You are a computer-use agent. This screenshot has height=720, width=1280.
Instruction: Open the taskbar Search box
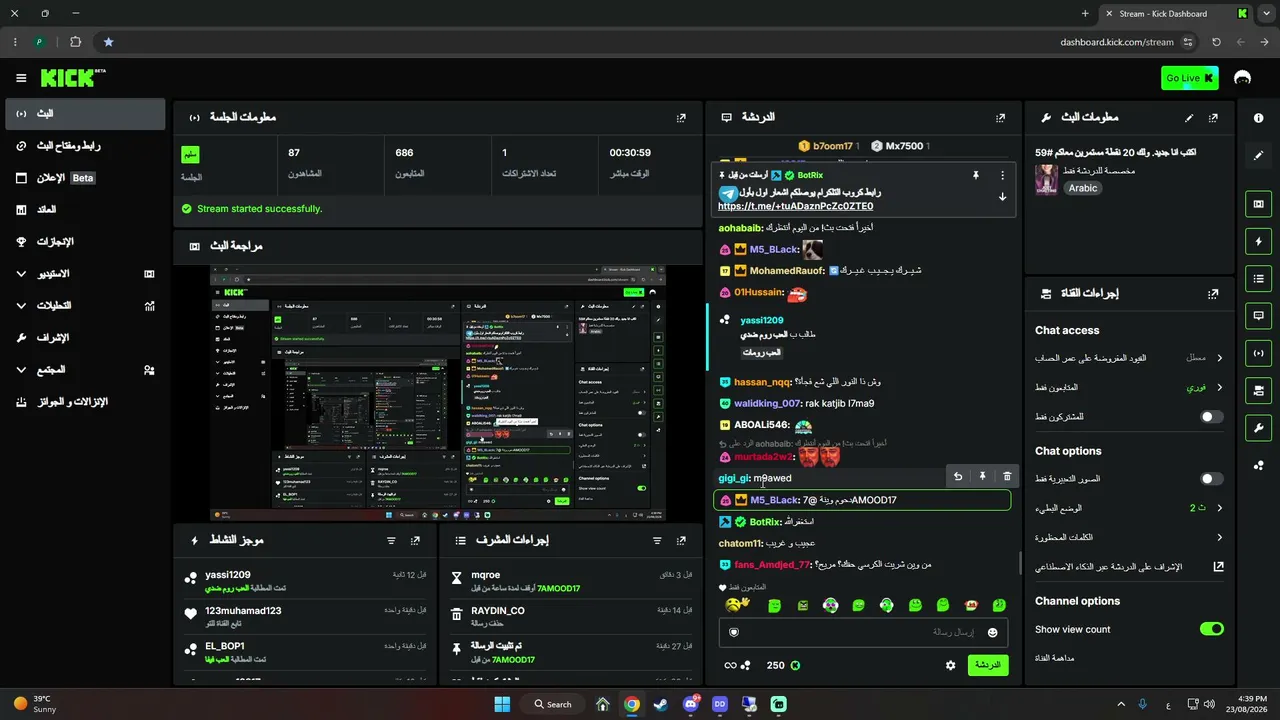tap(553, 704)
